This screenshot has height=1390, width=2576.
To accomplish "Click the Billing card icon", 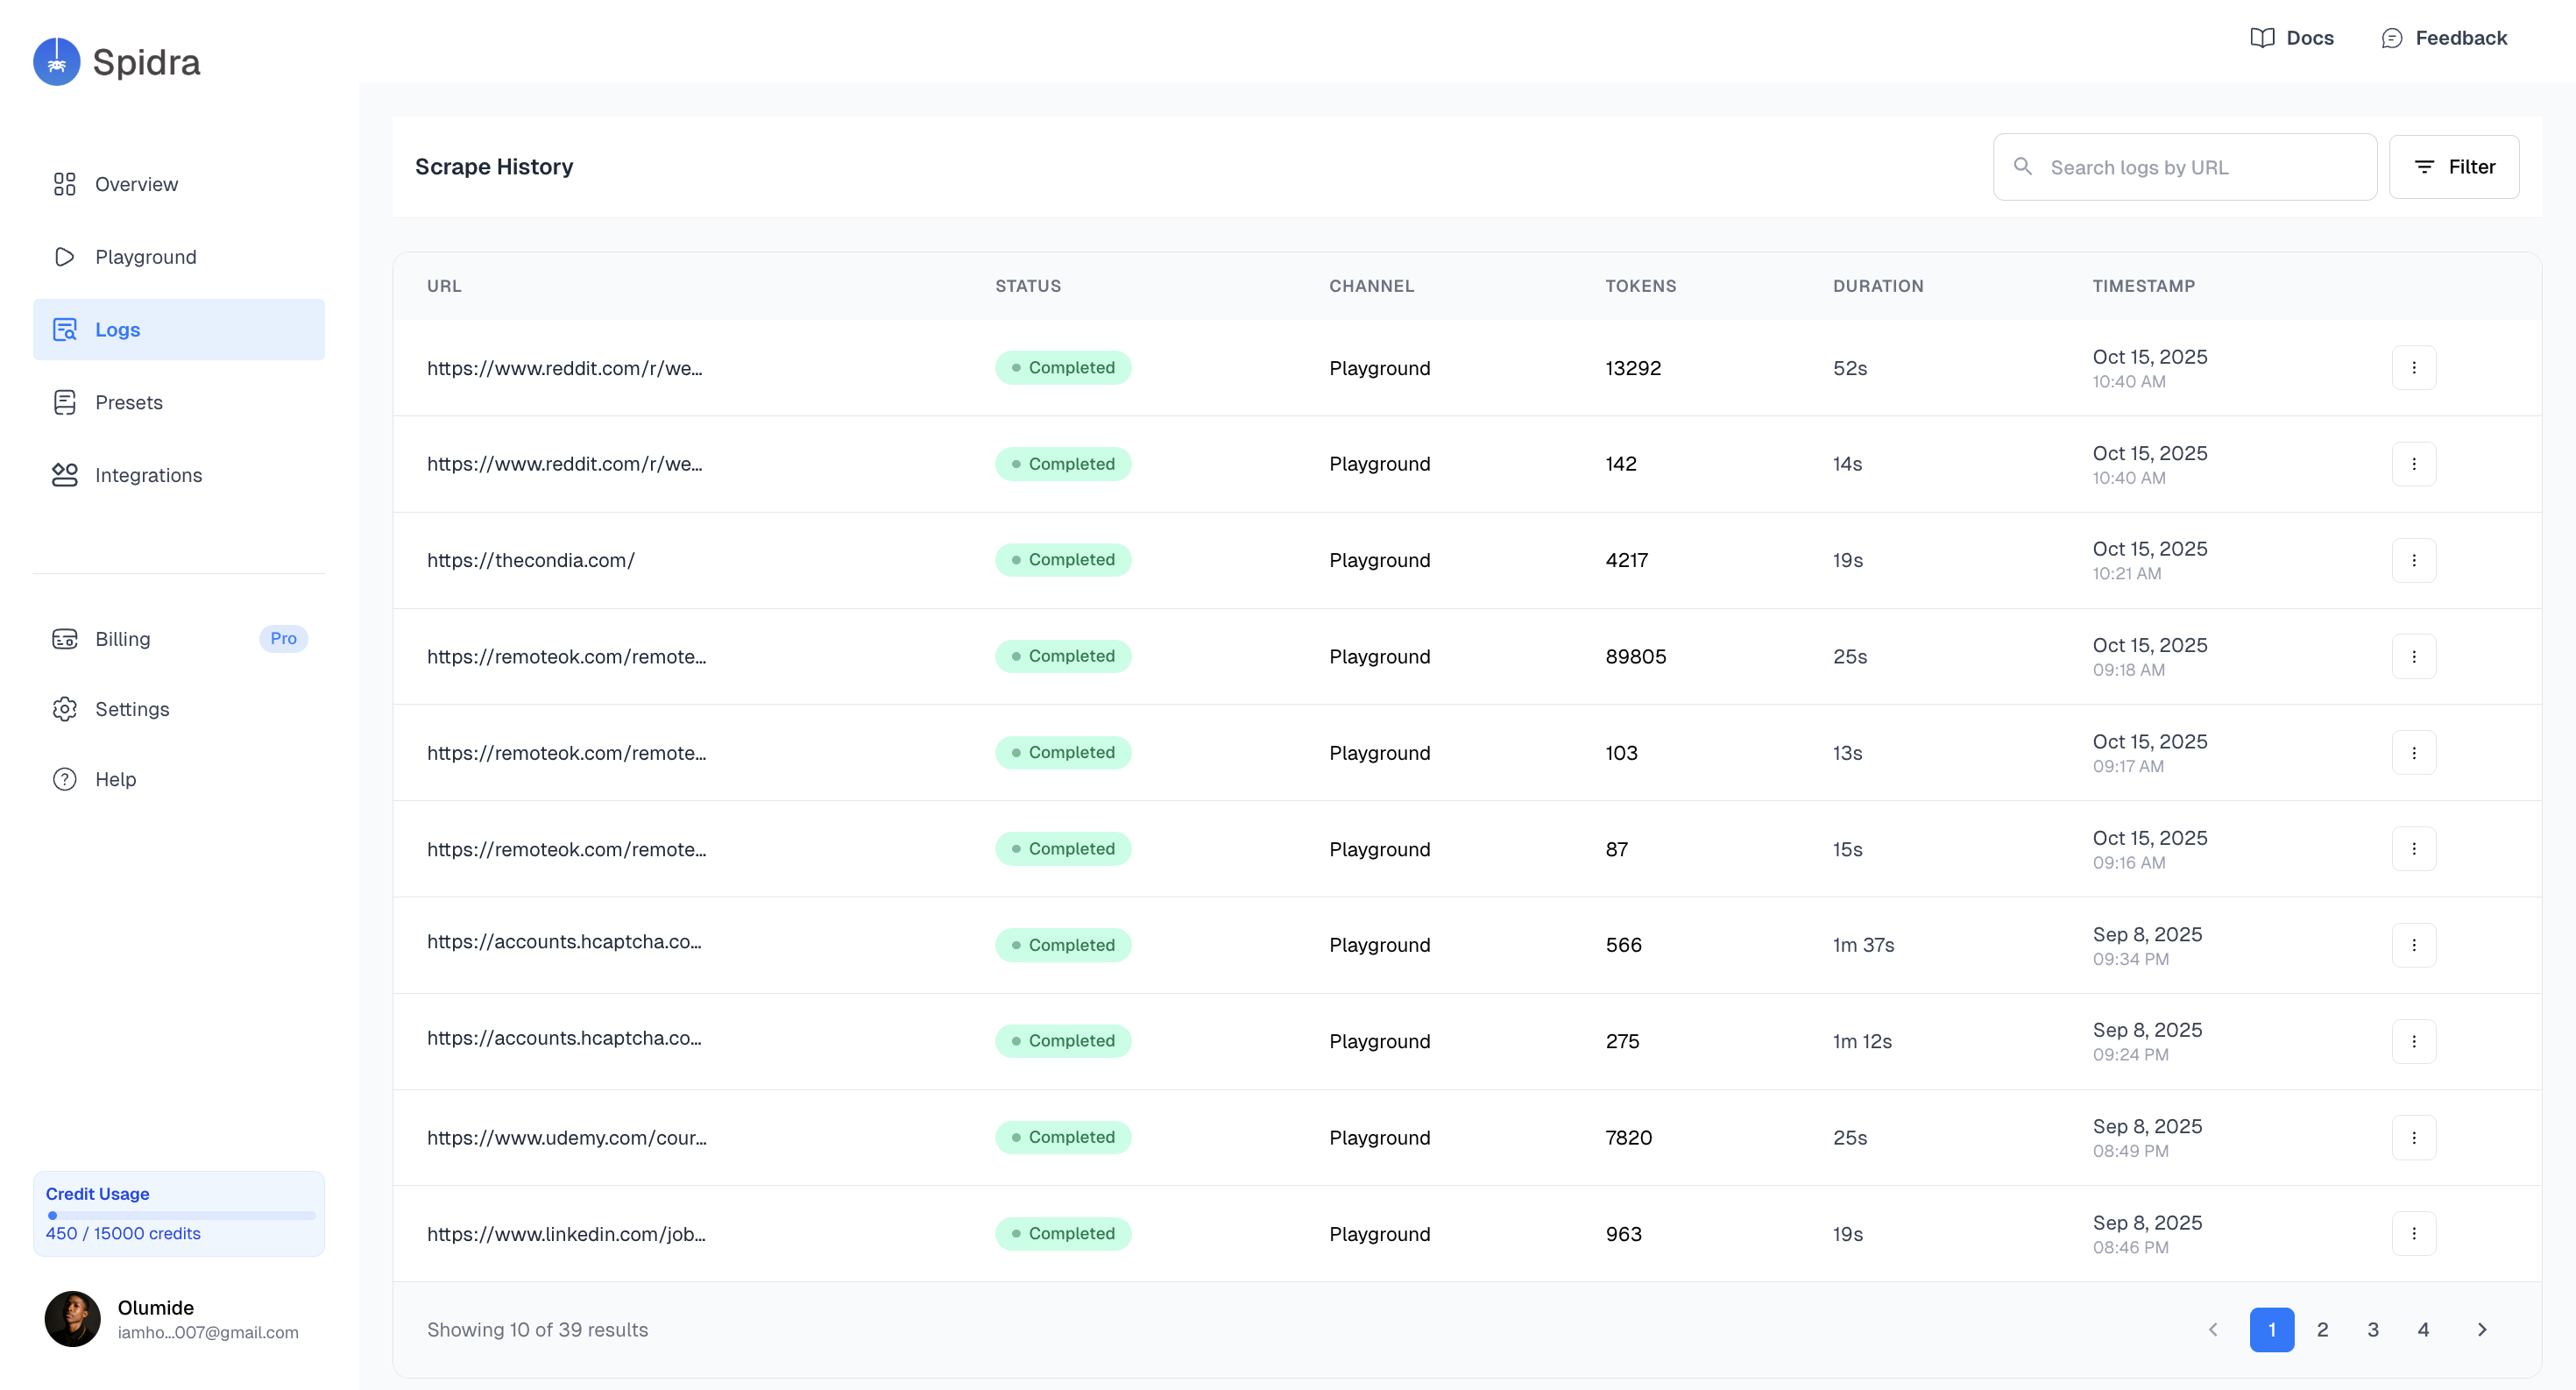I will (64, 639).
